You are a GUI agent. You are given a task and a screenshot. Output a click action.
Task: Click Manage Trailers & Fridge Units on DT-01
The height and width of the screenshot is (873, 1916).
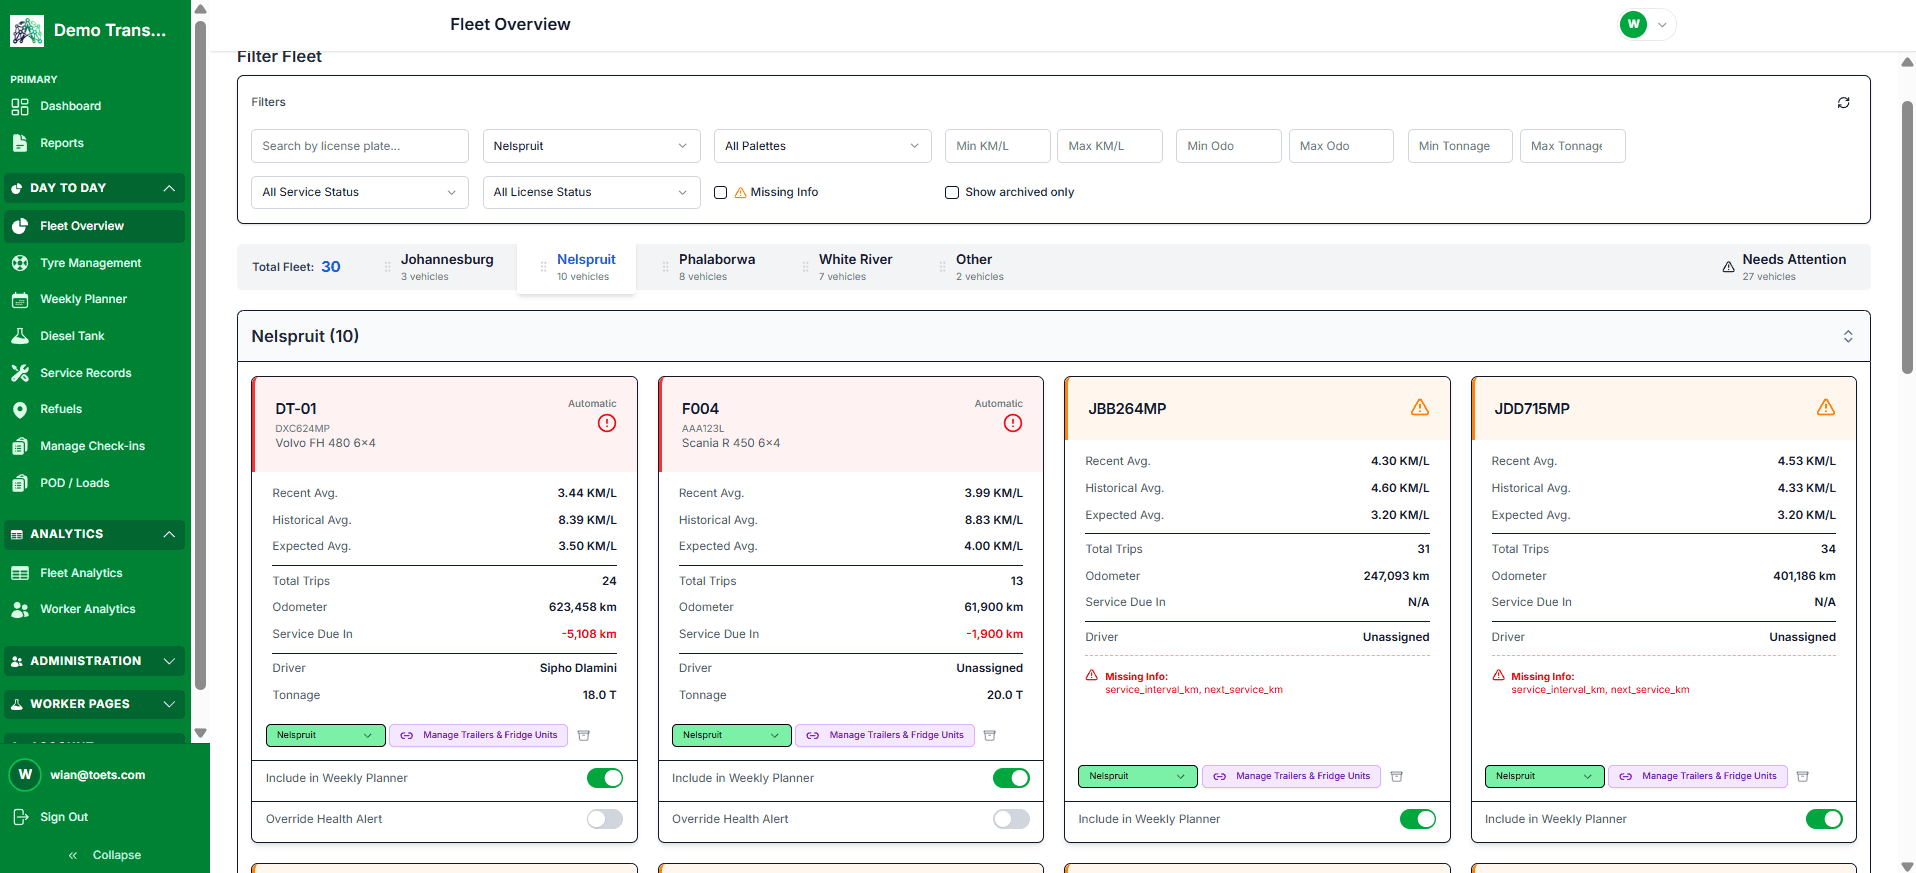(x=479, y=735)
